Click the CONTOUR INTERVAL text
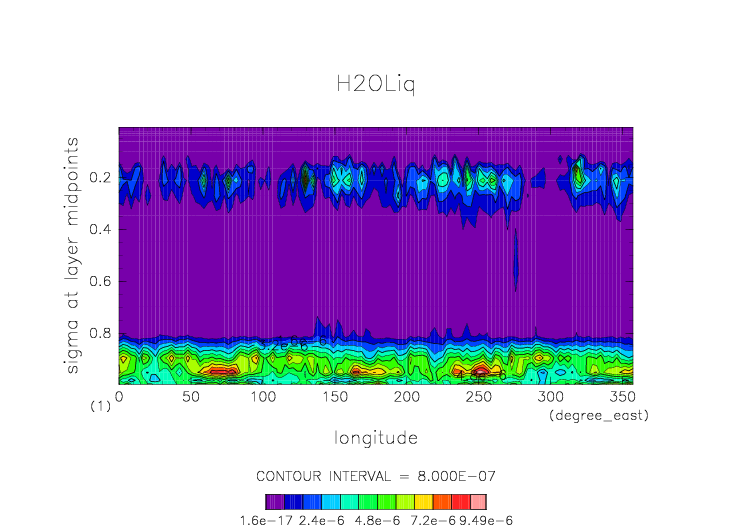The image size is (752, 532). (x=375, y=475)
